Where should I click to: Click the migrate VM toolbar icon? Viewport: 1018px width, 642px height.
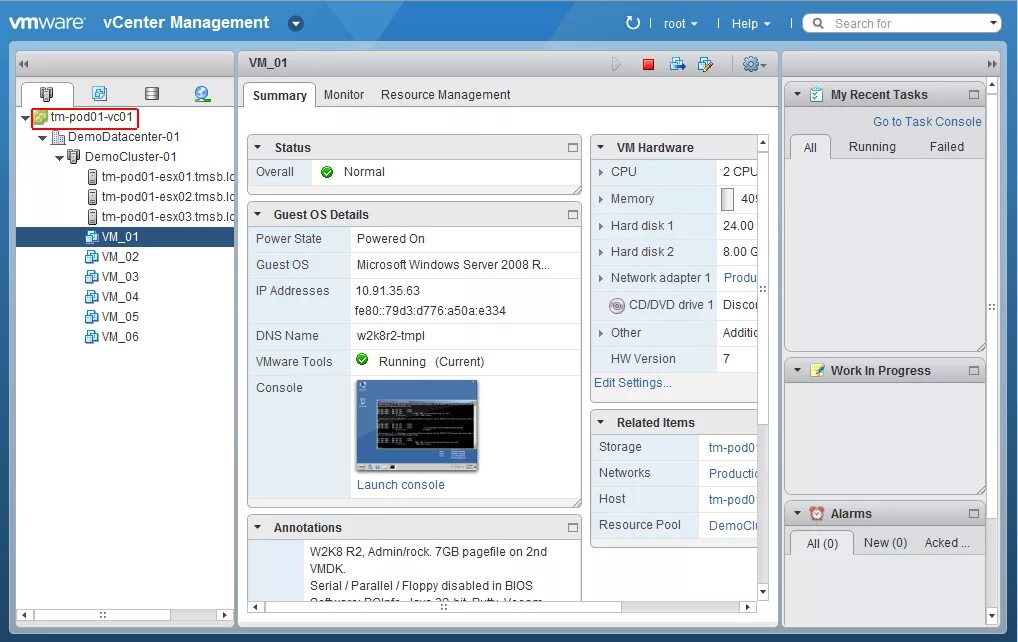click(x=677, y=64)
